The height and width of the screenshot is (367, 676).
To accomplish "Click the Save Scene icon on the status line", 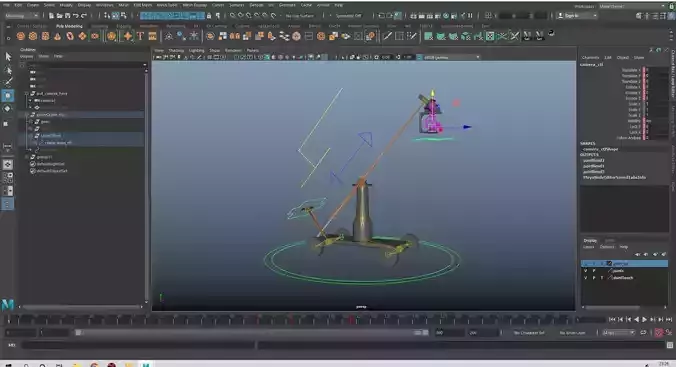I will coord(67,16).
